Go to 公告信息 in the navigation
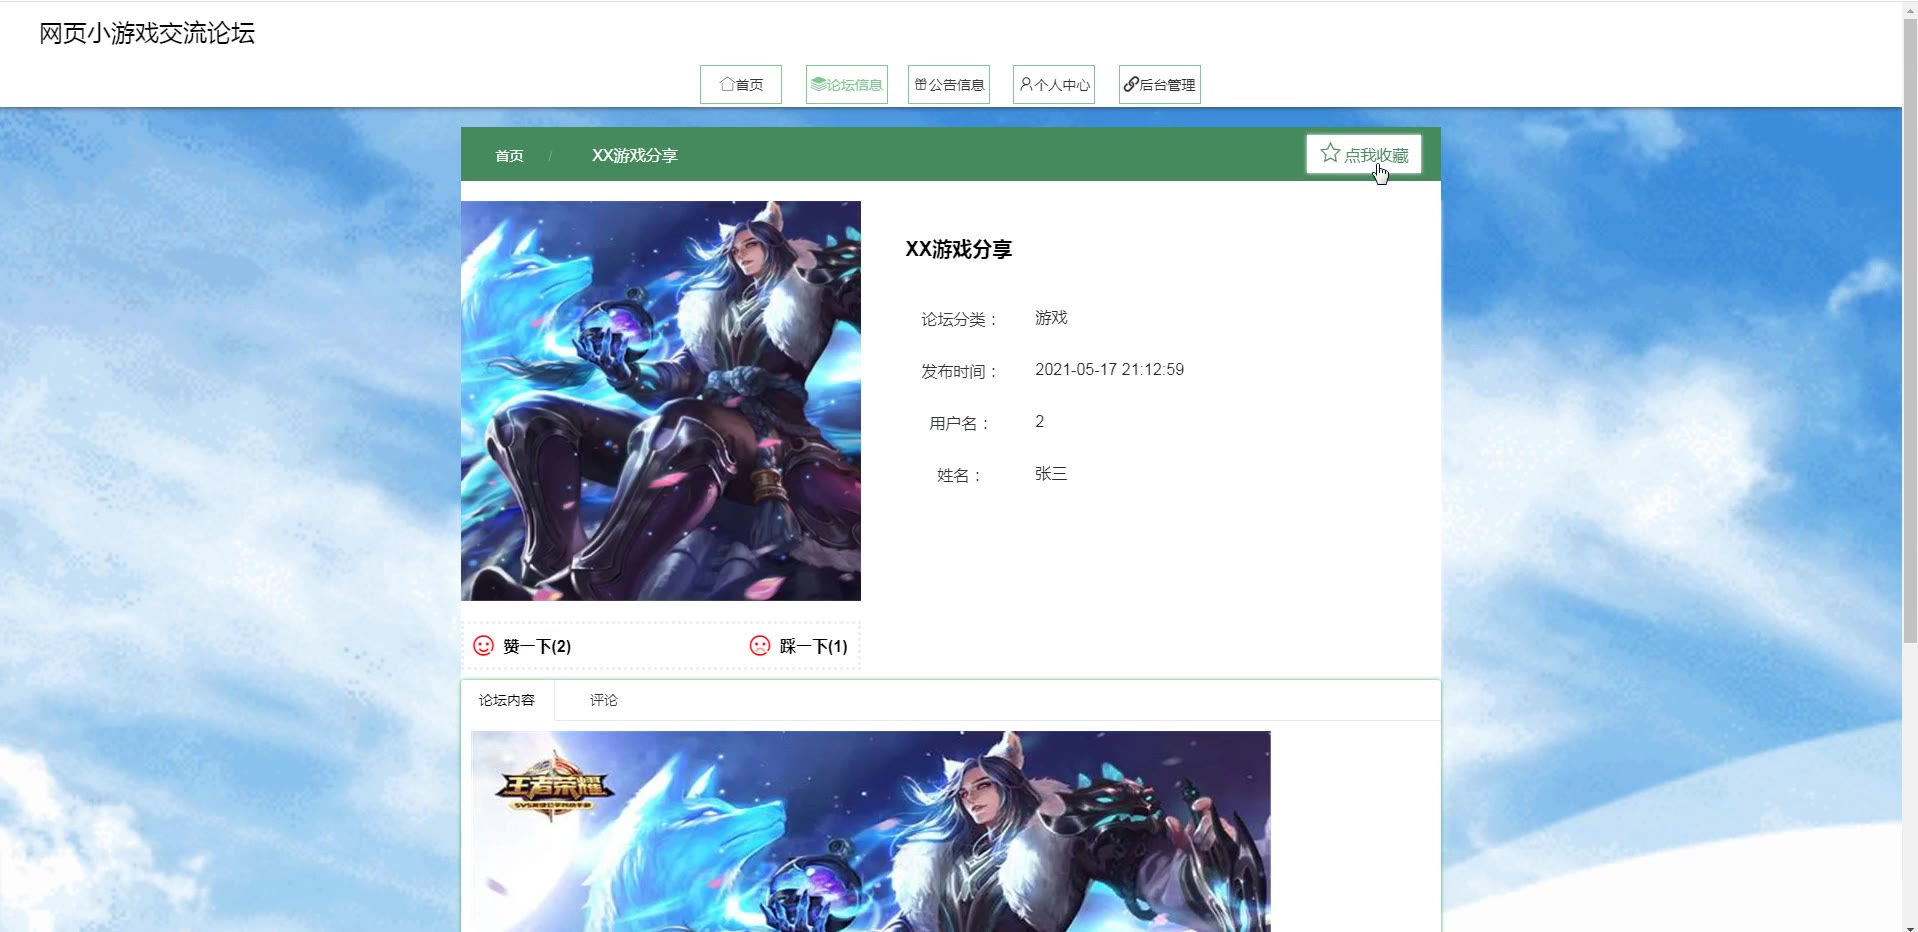 pos(949,85)
